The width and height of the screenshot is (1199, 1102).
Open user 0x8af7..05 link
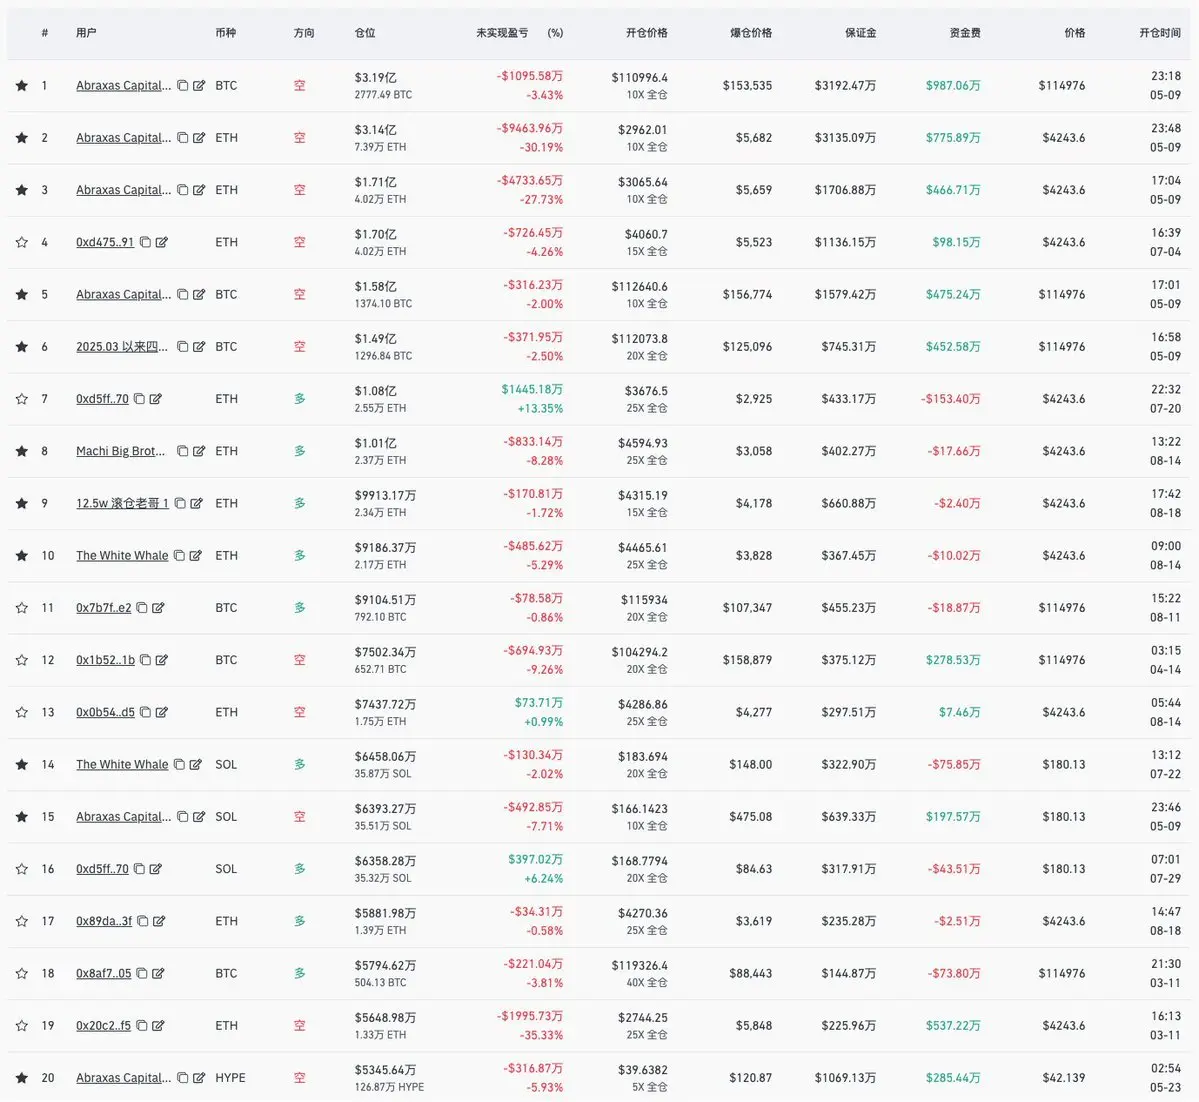coord(103,974)
